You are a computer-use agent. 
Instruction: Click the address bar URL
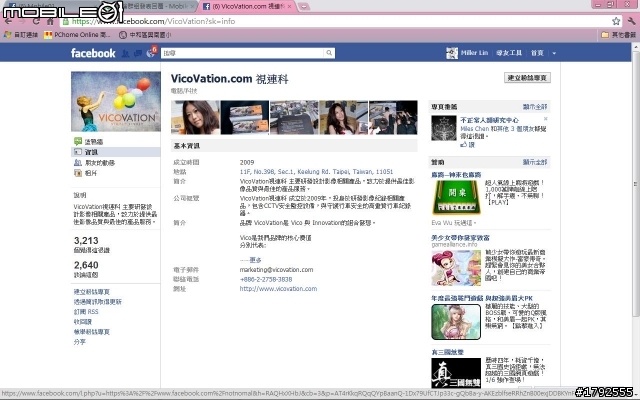click(x=153, y=21)
